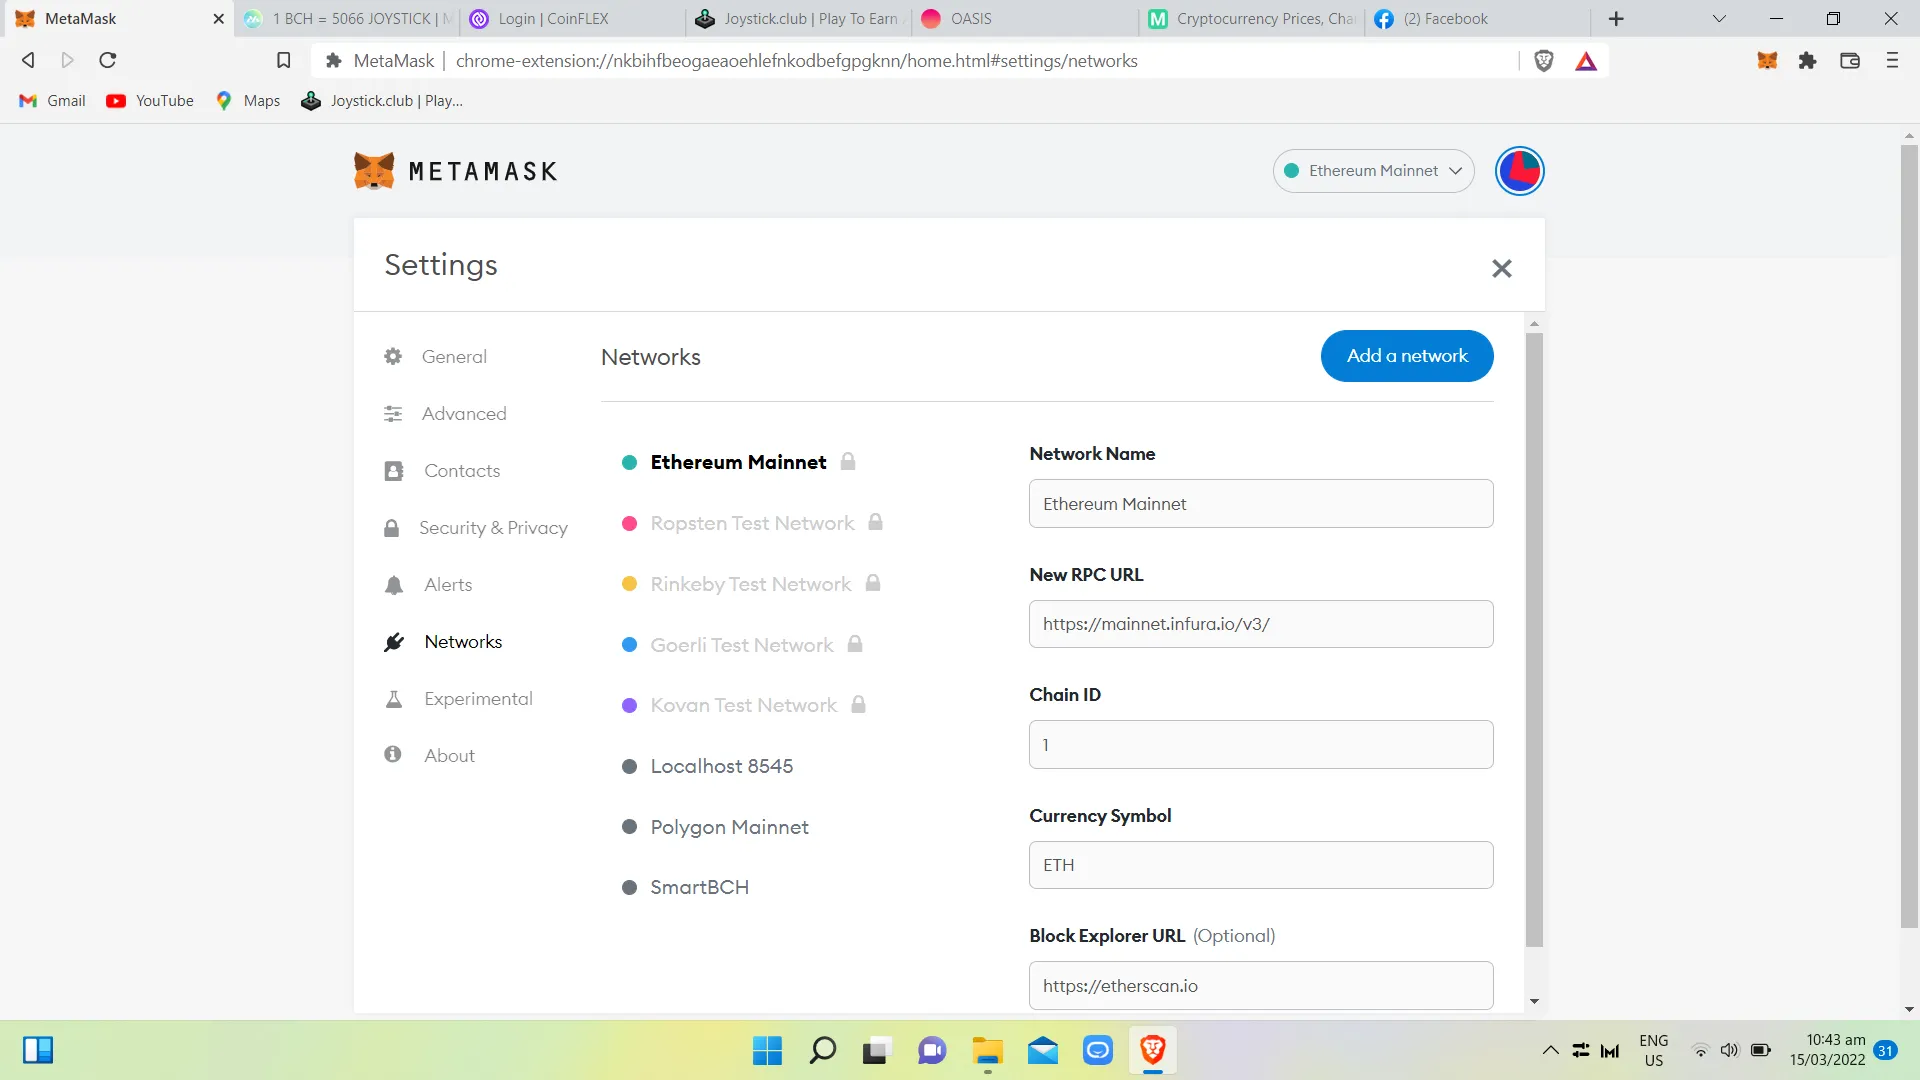Image resolution: width=1920 pixels, height=1080 pixels.
Task: Click the Network Name input field
Action: [1261, 504]
